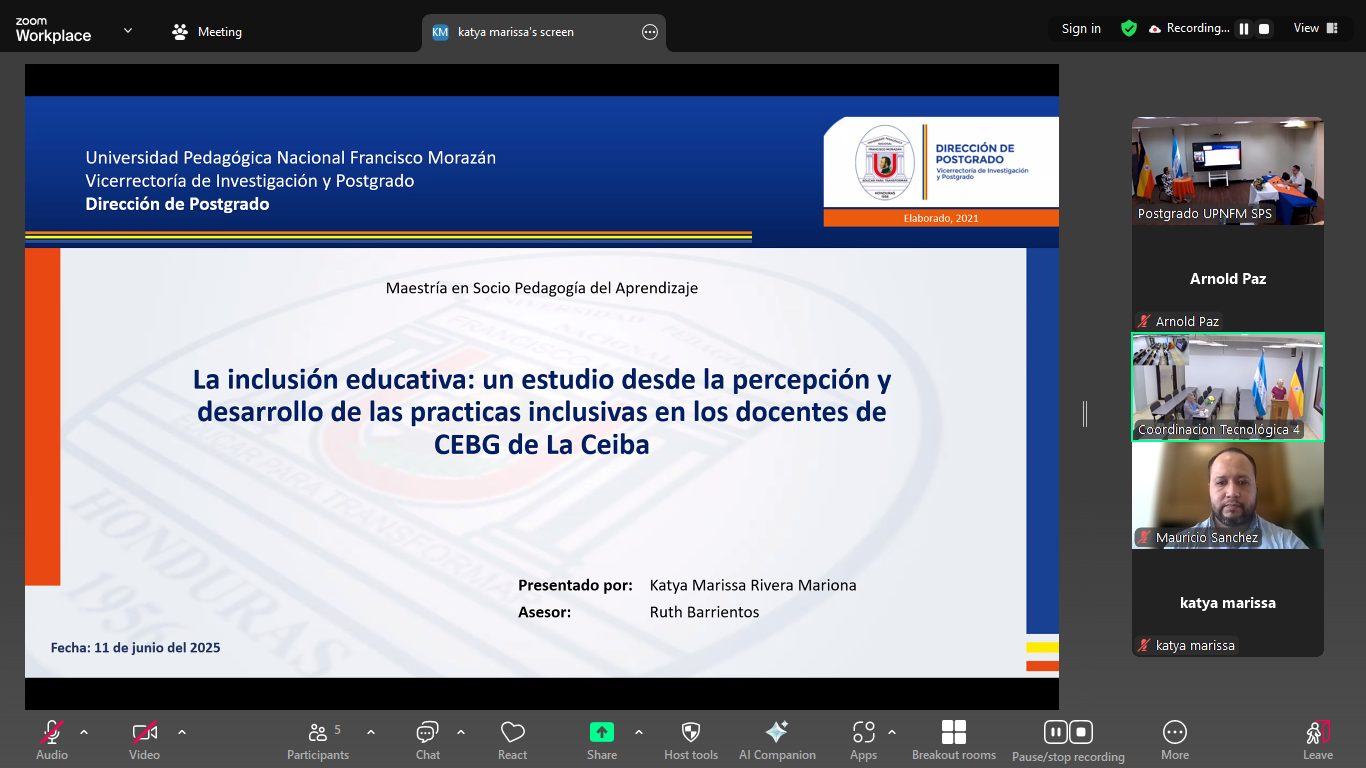Click the gallery panel resize handle
The width and height of the screenshot is (1366, 768).
(x=1085, y=413)
